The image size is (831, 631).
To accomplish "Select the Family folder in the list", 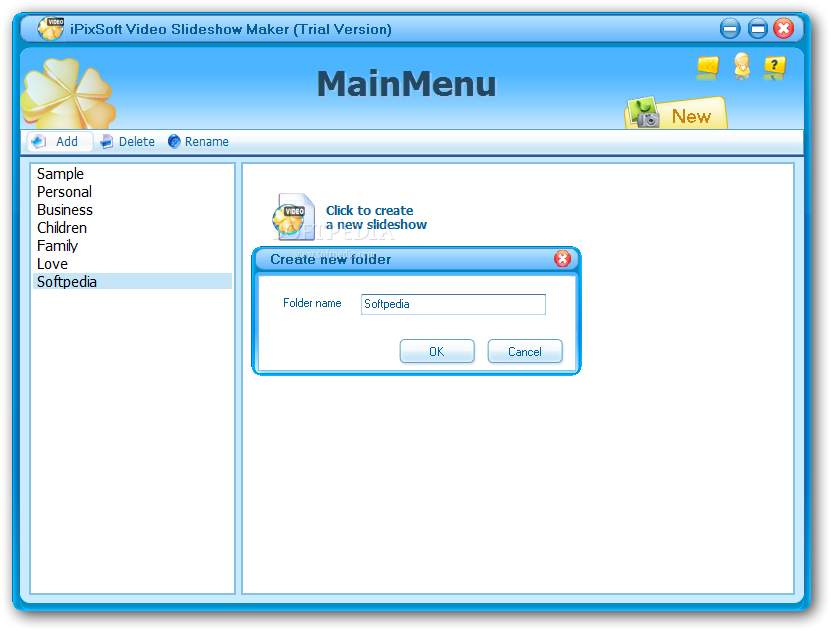I will (x=132, y=246).
